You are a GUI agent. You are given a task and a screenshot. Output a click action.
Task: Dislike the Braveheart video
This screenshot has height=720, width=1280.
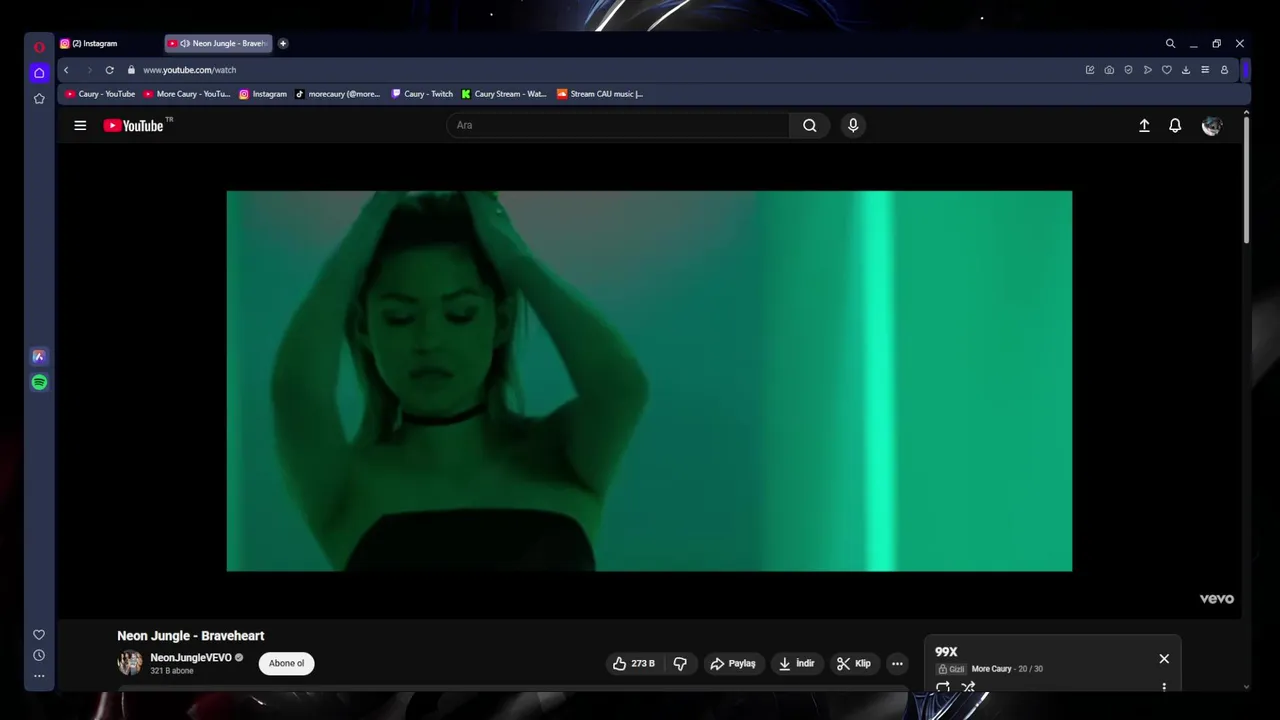click(x=680, y=663)
